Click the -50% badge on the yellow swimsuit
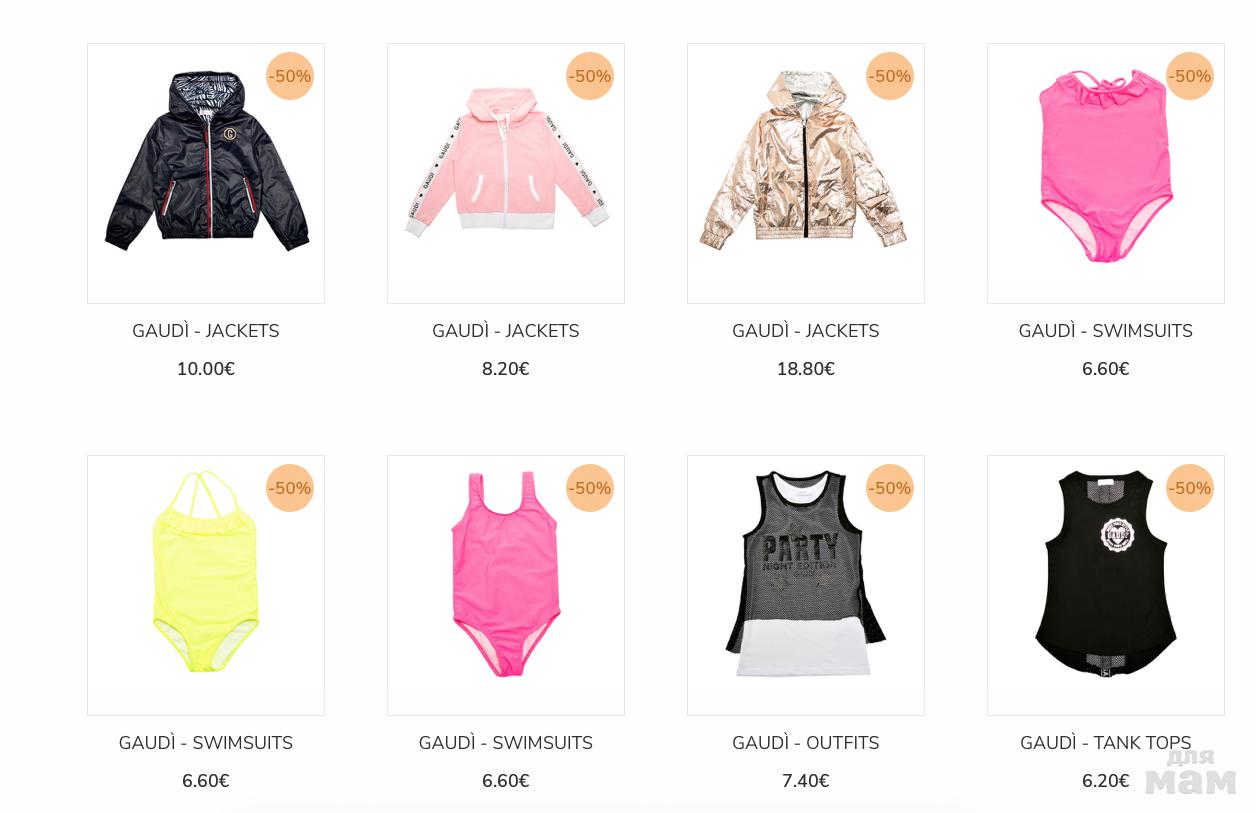This screenshot has height=813, width=1256. pos(290,488)
